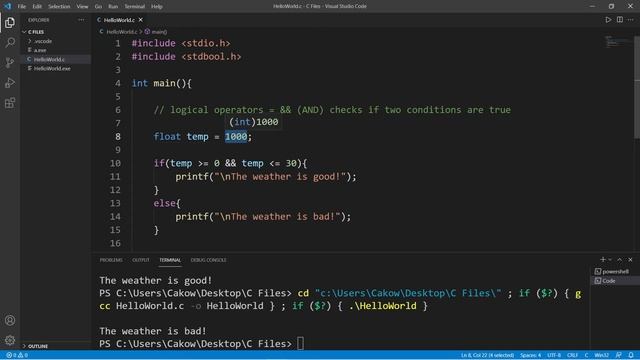This screenshot has width=640, height=360.
Task: Expand the Outline section
Action: [x=38, y=346]
